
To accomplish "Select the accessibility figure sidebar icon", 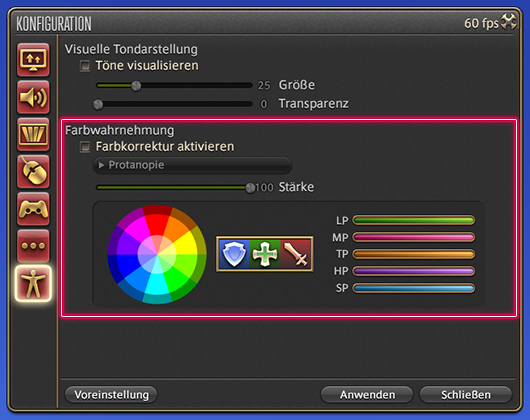I will coord(33,283).
